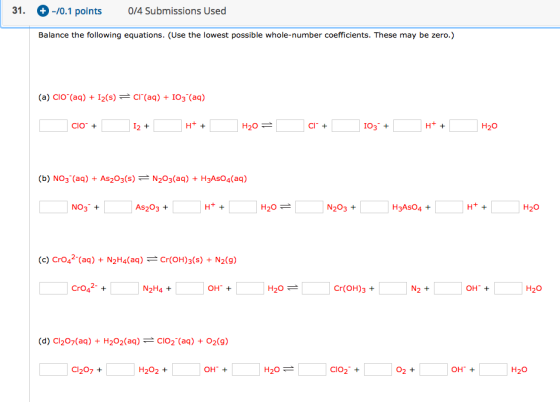The height and width of the screenshot is (402, 560).
Task: Select the NO3⁻ coefficient box in (b)
Action: tap(53, 207)
